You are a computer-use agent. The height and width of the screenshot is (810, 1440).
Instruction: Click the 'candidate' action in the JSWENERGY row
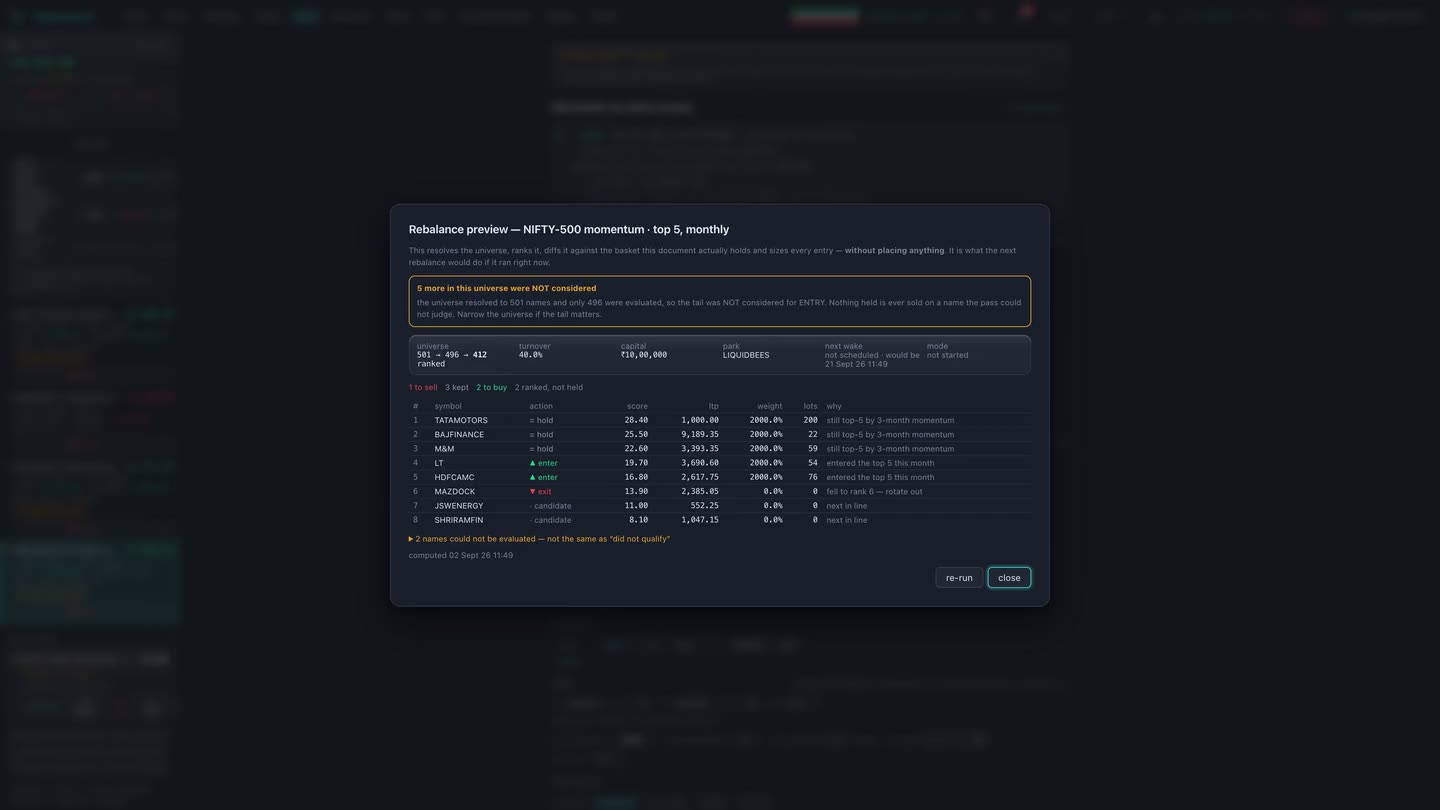pos(550,506)
